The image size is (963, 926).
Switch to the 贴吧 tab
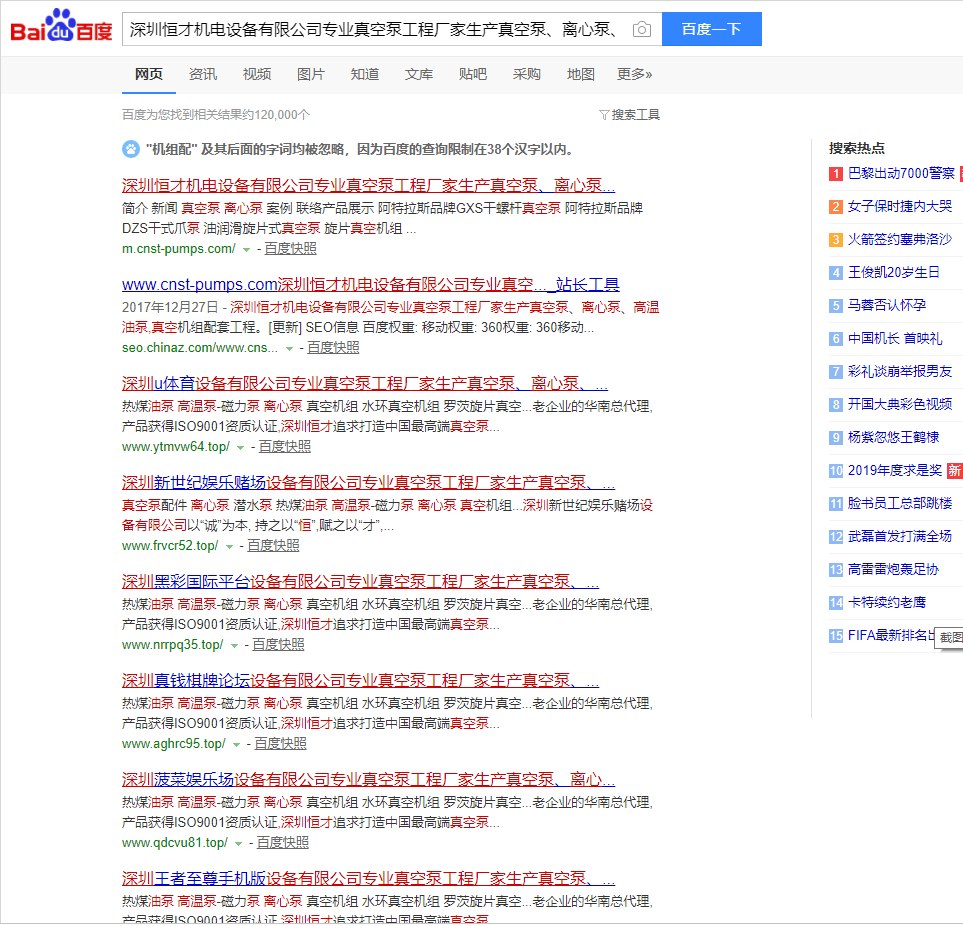point(473,74)
